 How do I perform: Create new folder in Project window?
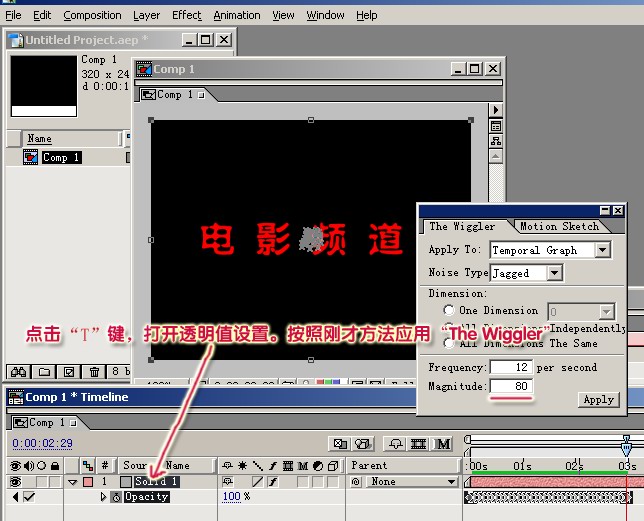coord(44,372)
